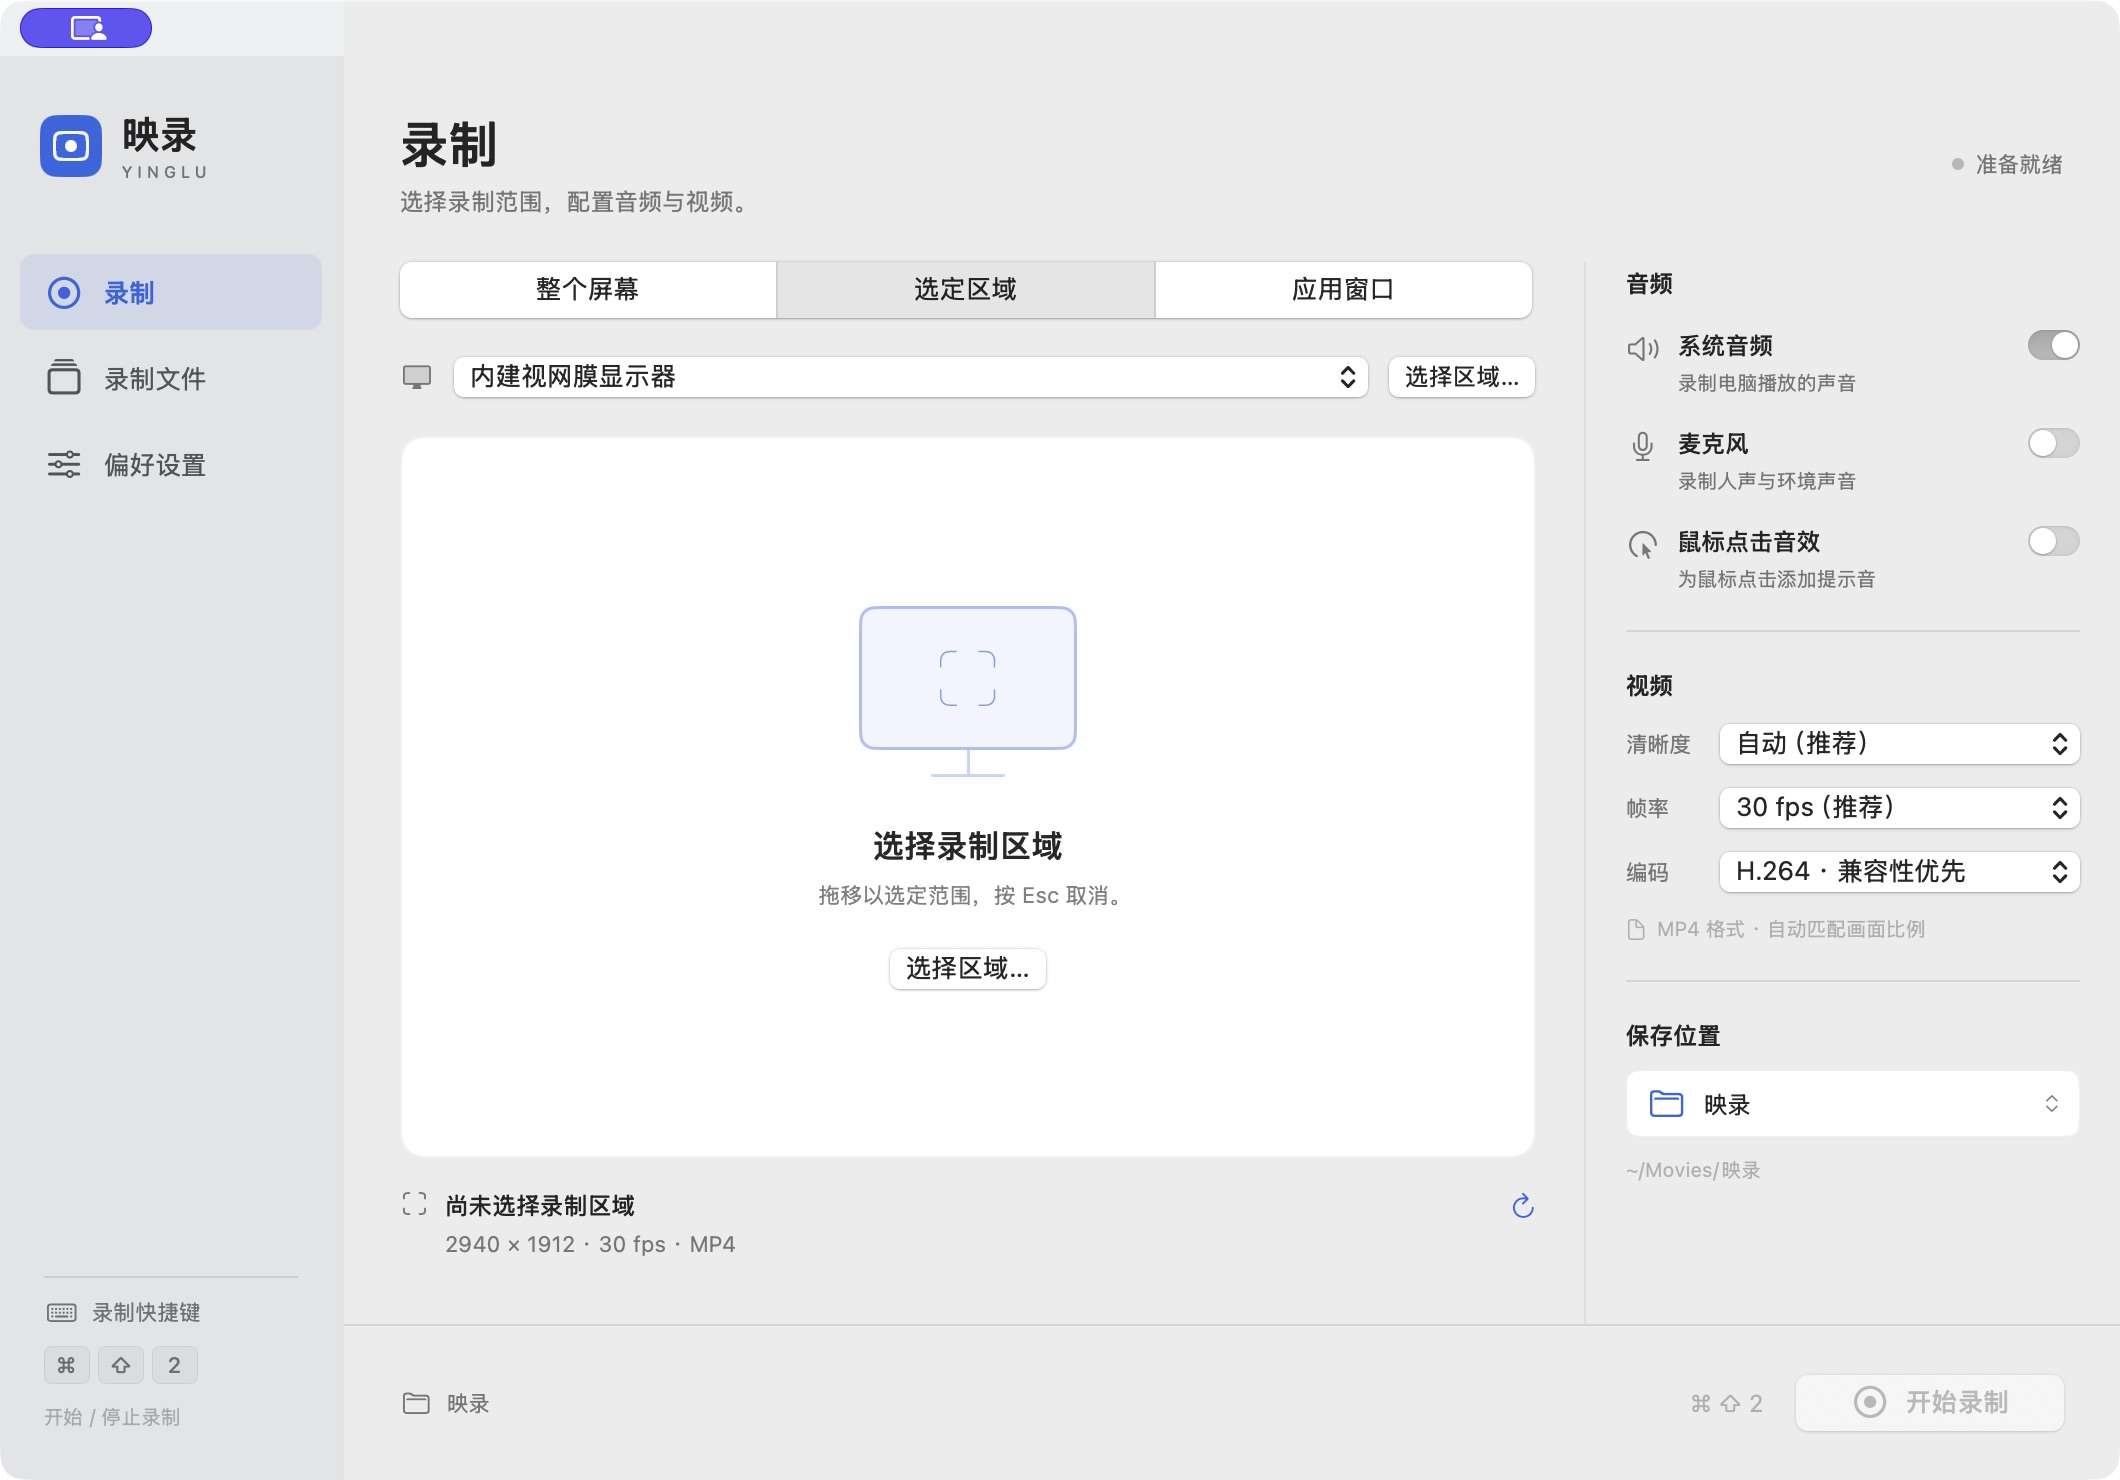
Task: Click the 映录 folder in the bottom bar
Action: 446,1403
